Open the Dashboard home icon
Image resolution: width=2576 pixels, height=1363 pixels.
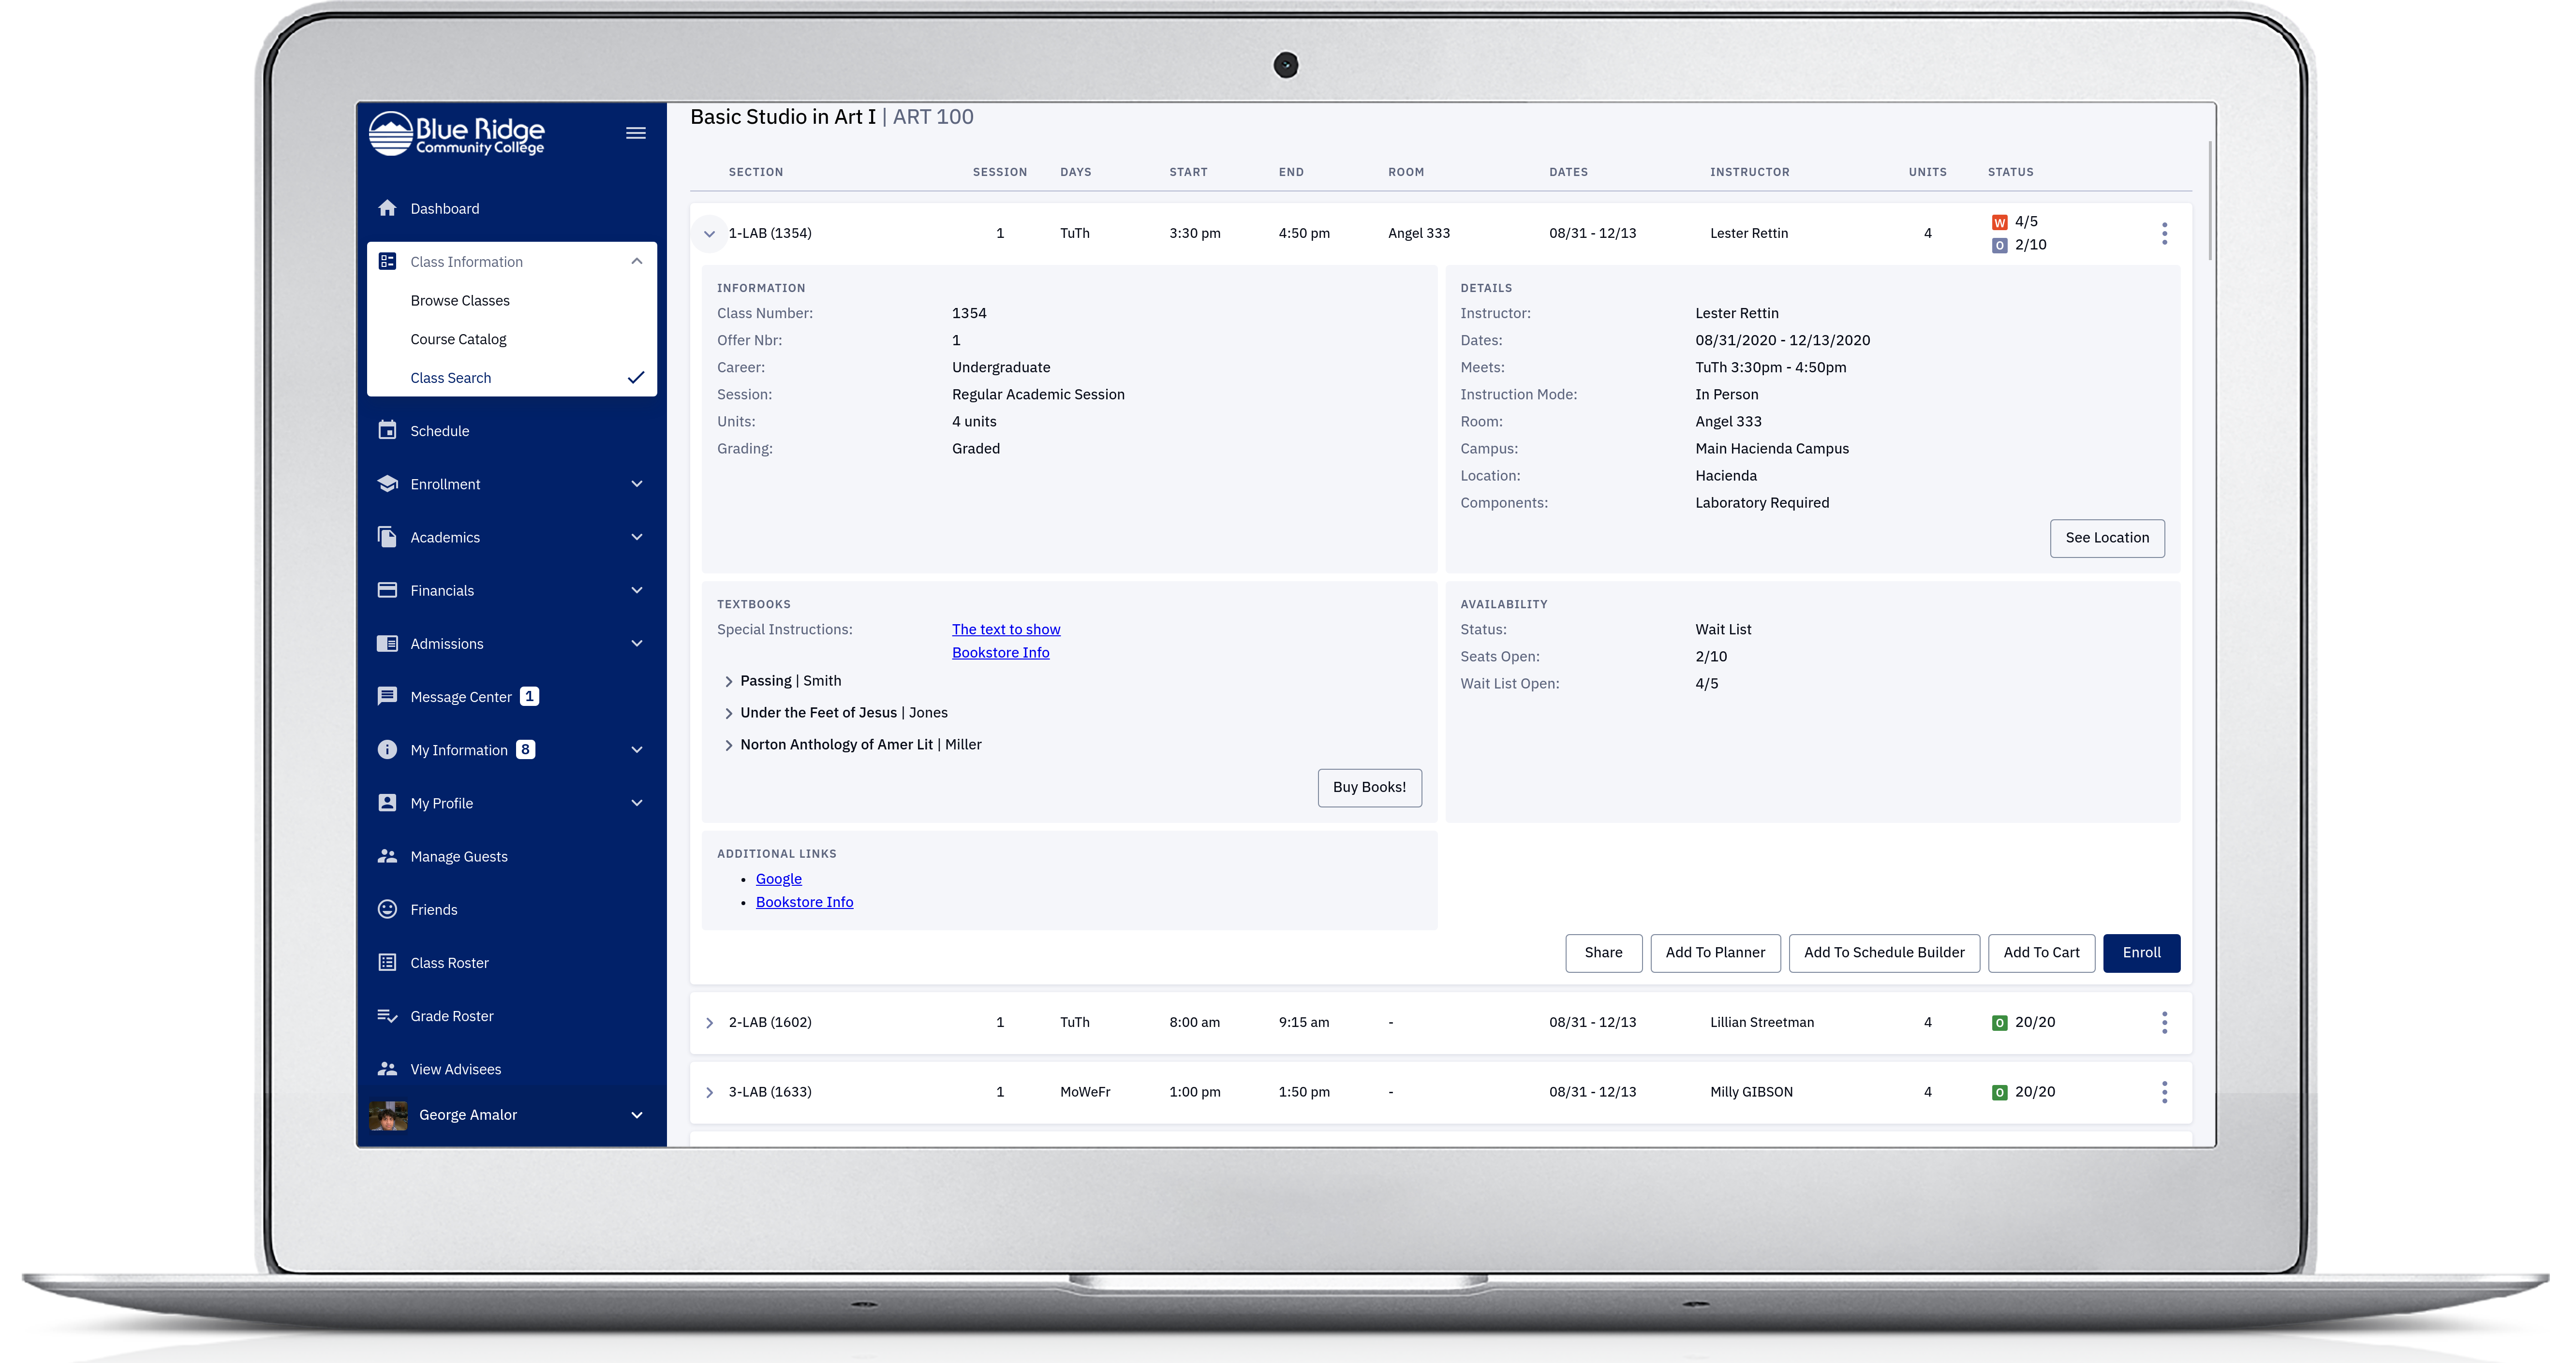[387, 208]
